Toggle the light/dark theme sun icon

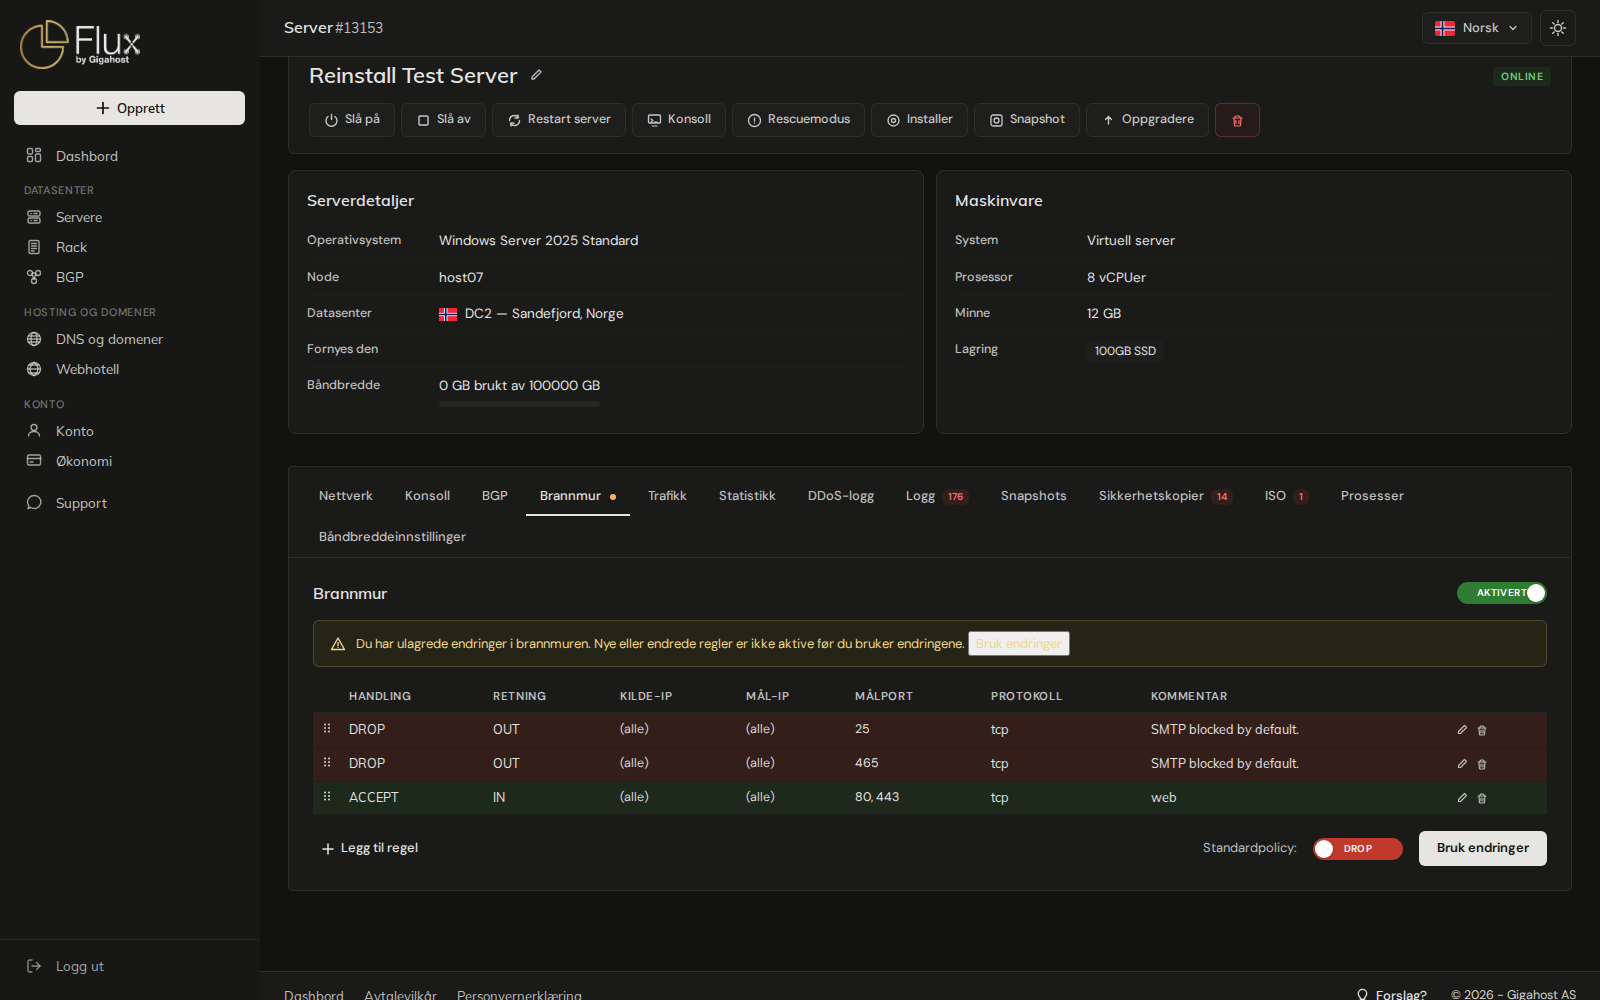1558,28
